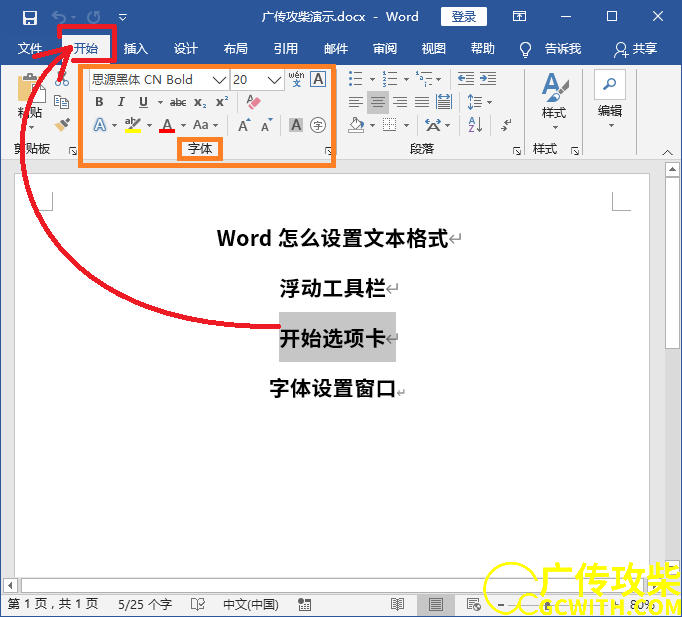Open the font size dropdown
This screenshot has width=682, height=617.
pos(274,80)
